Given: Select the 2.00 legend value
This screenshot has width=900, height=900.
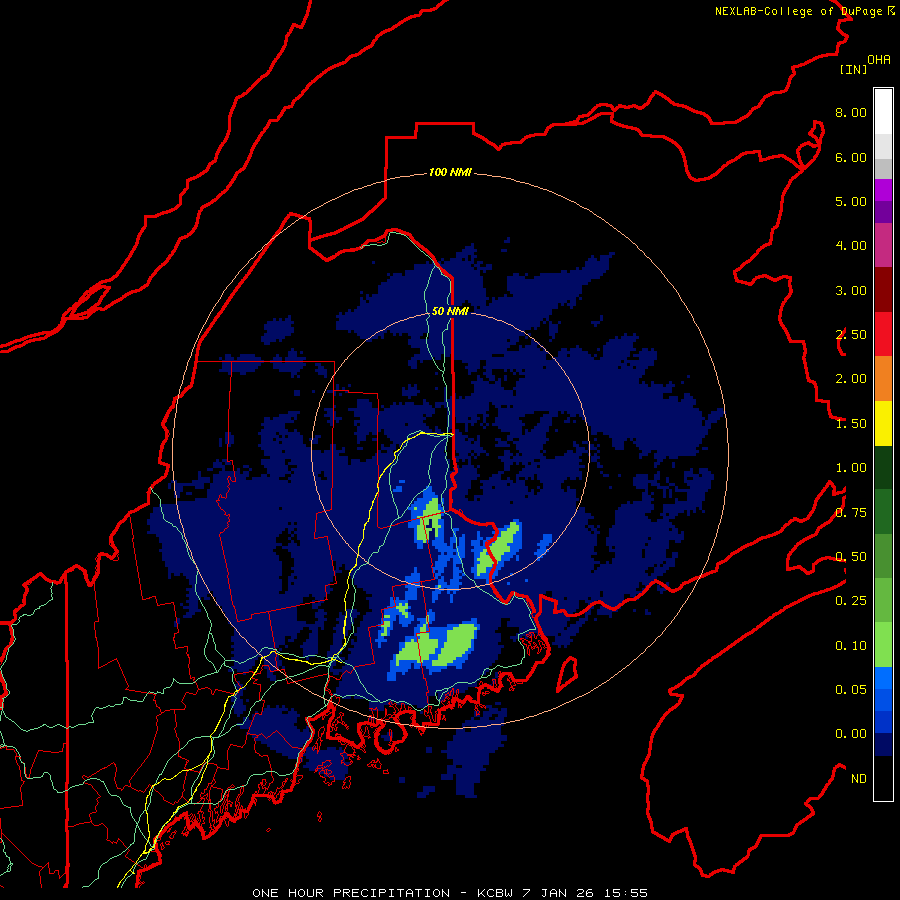Looking at the screenshot, I should pyautogui.click(x=851, y=379).
